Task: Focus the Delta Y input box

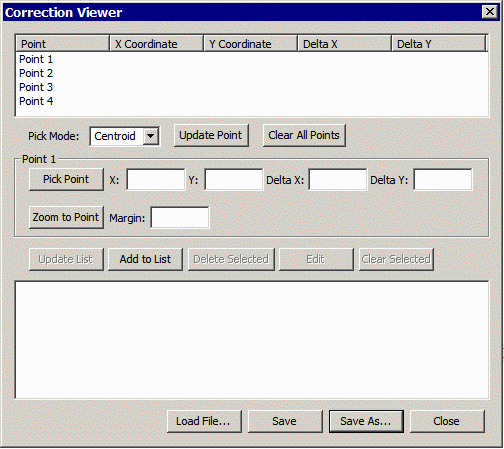Action: coord(443,180)
